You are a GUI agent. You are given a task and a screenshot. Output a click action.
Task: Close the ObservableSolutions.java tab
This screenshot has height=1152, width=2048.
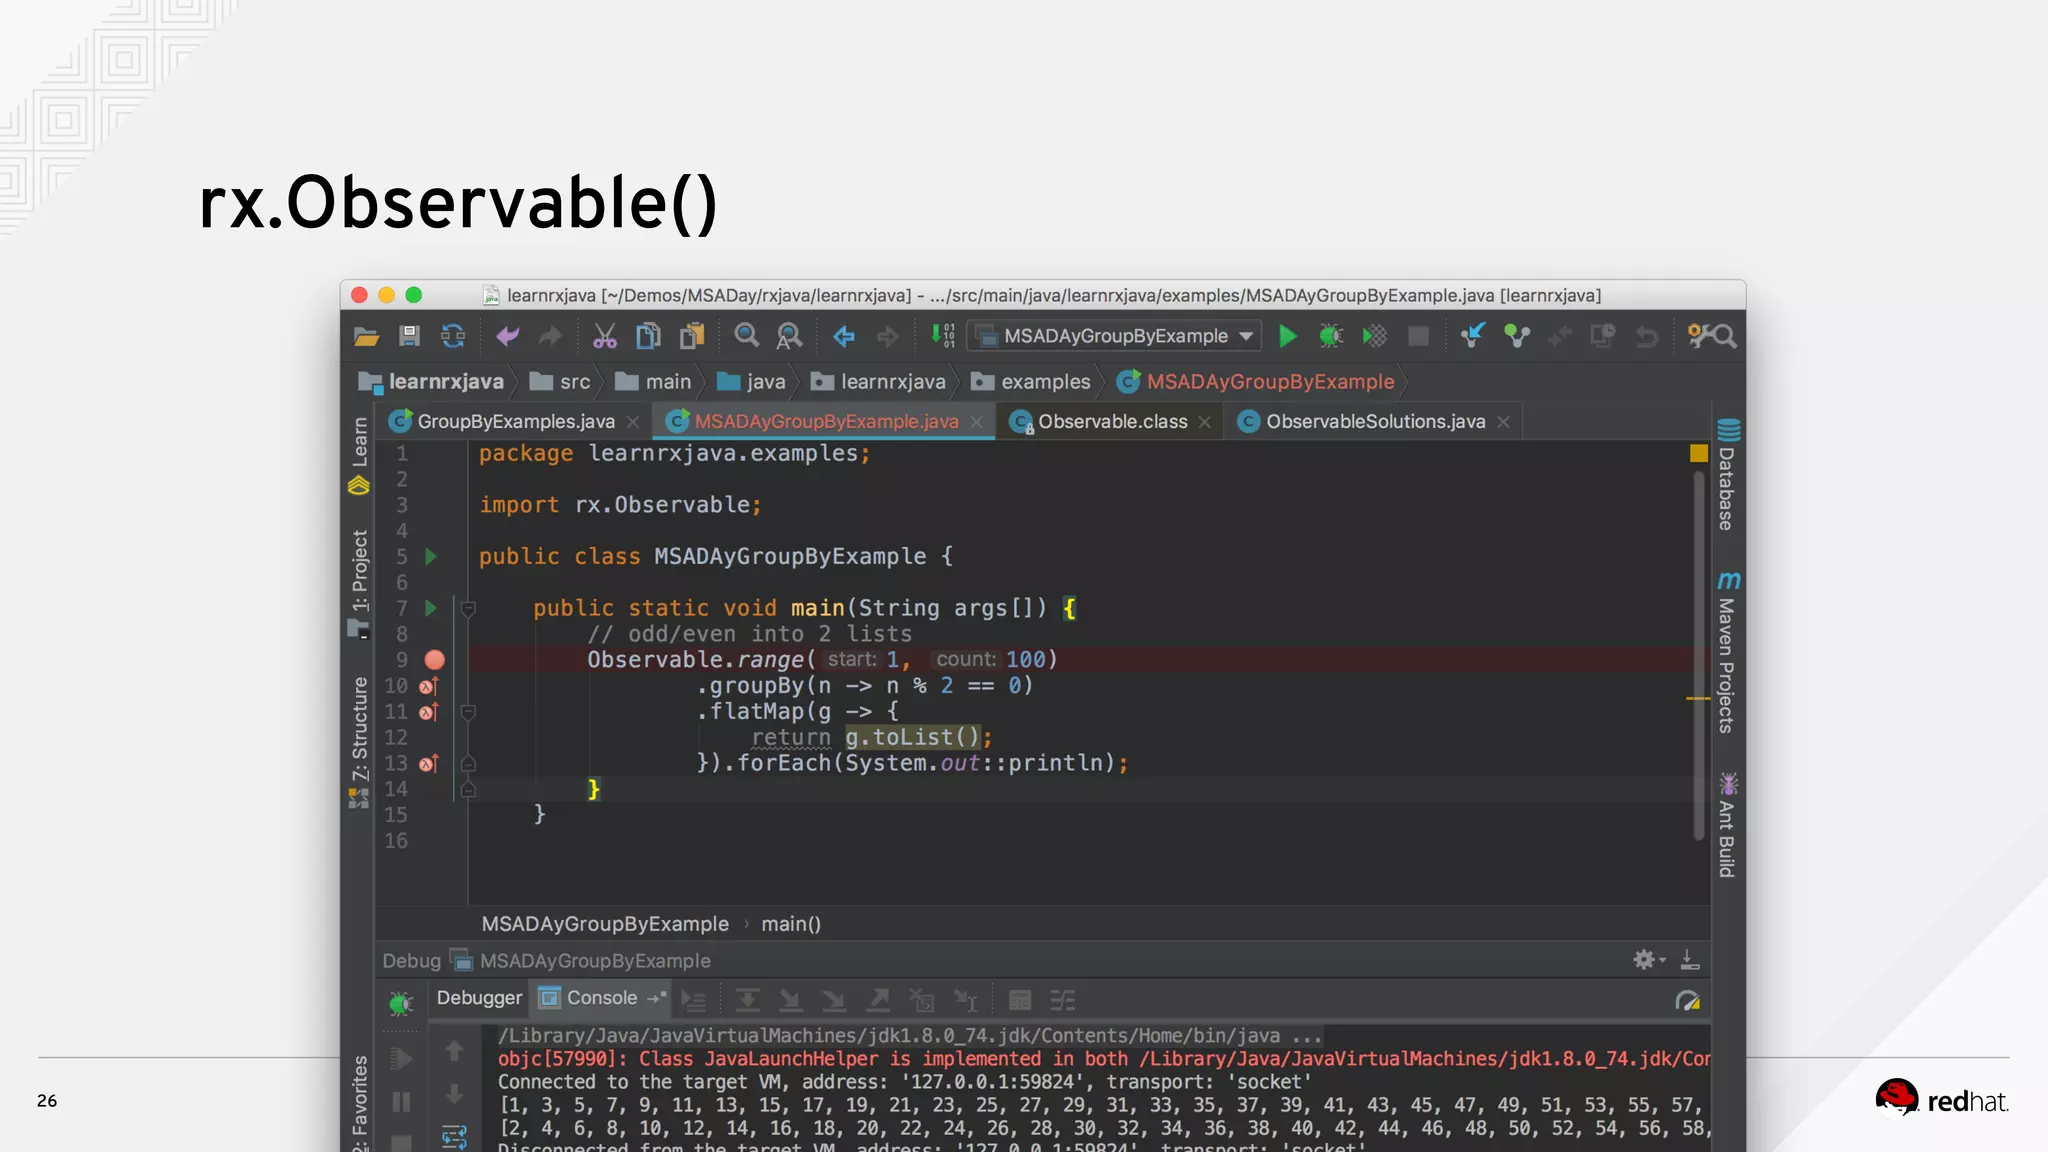[1503, 422]
